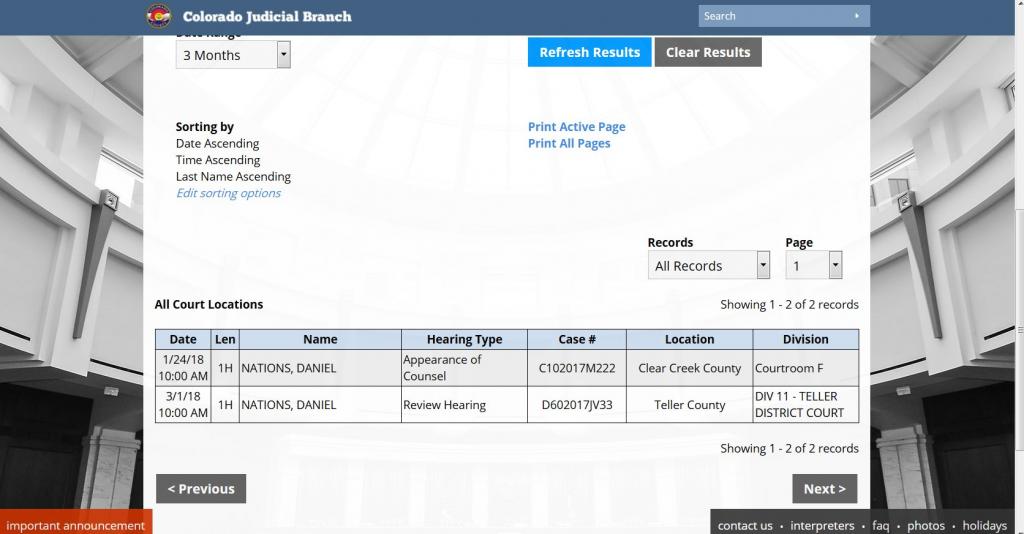Image resolution: width=1024 pixels, height=534 pixels.
Task: Open the Page number dropdown
Action: tap(813, 266)
